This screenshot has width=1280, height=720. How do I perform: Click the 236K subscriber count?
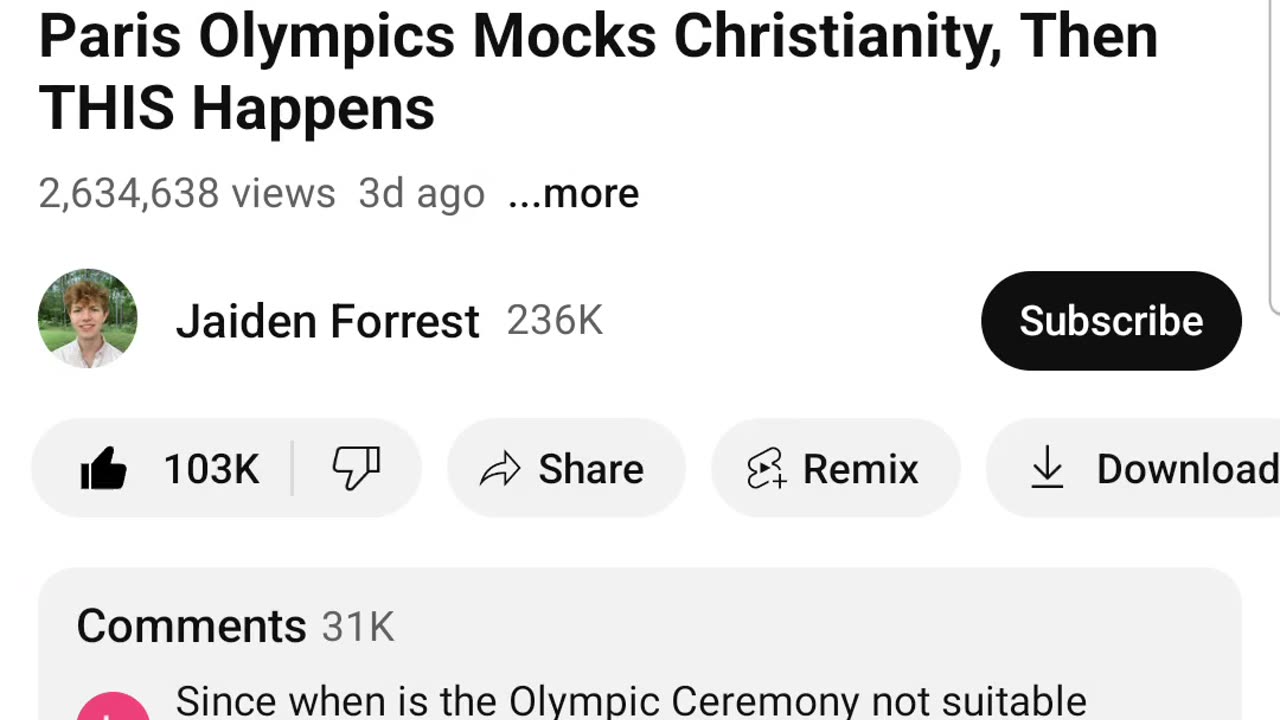pyautogui.click(x=554, y=321)
